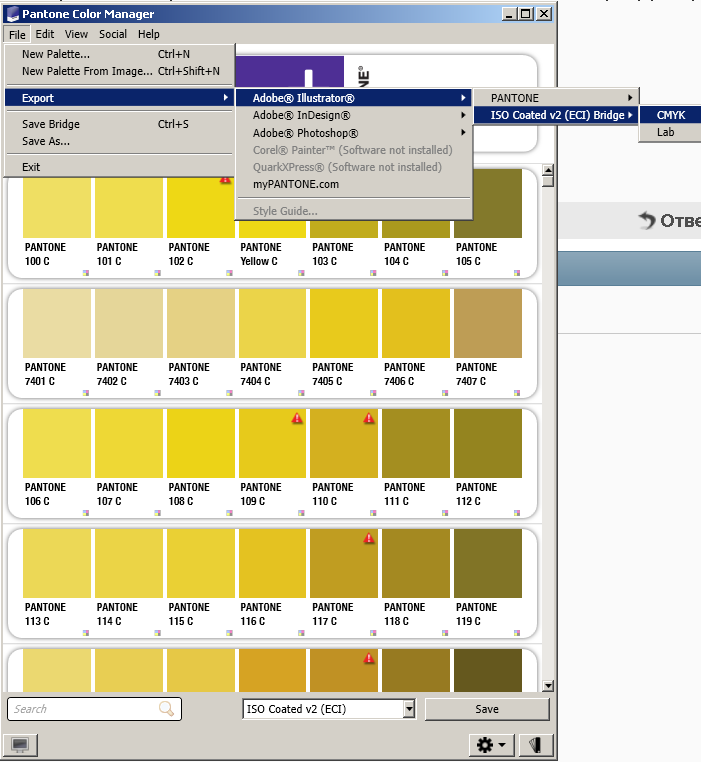Click the PANTONE 7406 C label
The image size is (701, 762).
click(404, 374)
